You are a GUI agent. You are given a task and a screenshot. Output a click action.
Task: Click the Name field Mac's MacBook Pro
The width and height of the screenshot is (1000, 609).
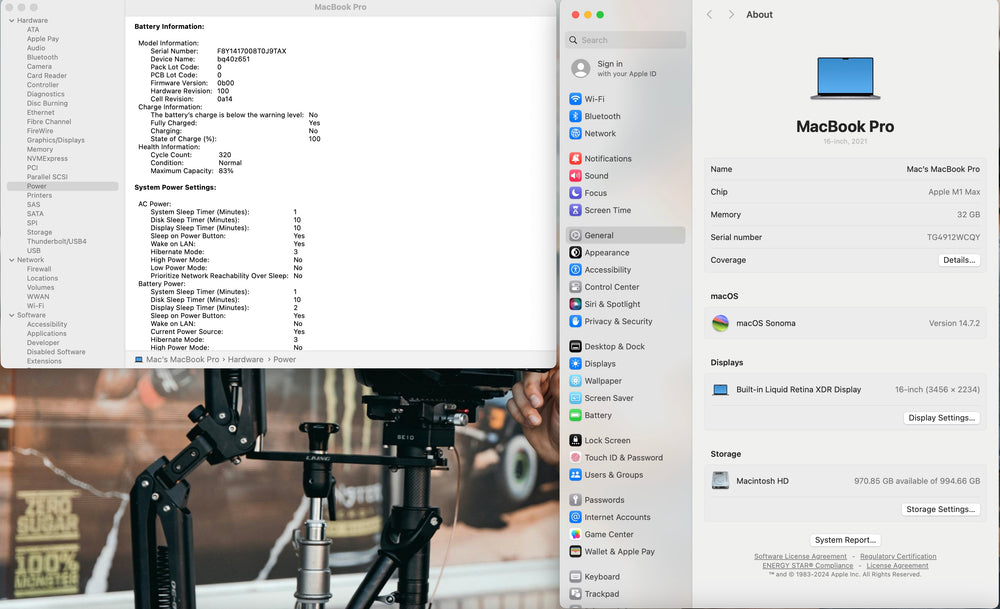pos(943,169)
